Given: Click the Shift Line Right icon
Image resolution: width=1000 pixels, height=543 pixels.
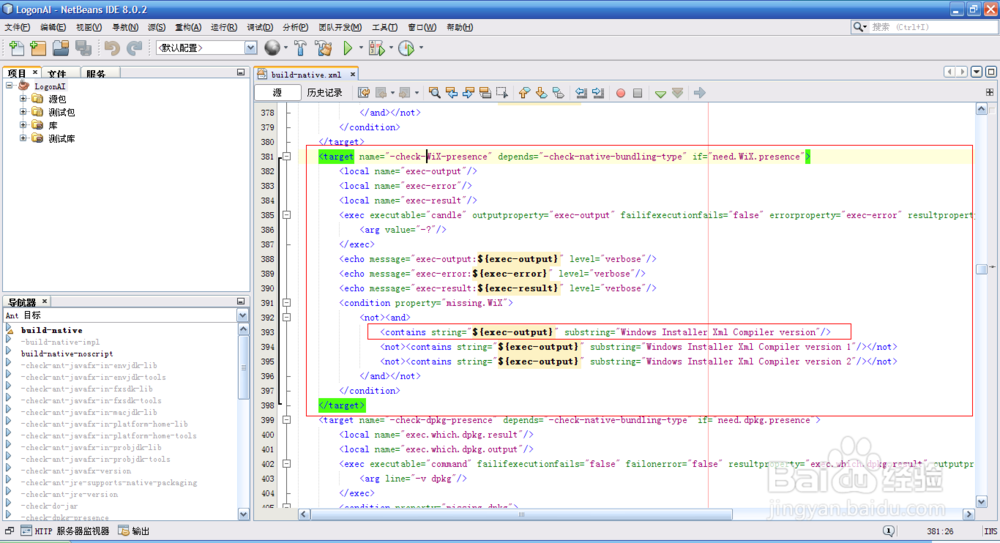Looking at the screenshot, I should pos(598,93).
